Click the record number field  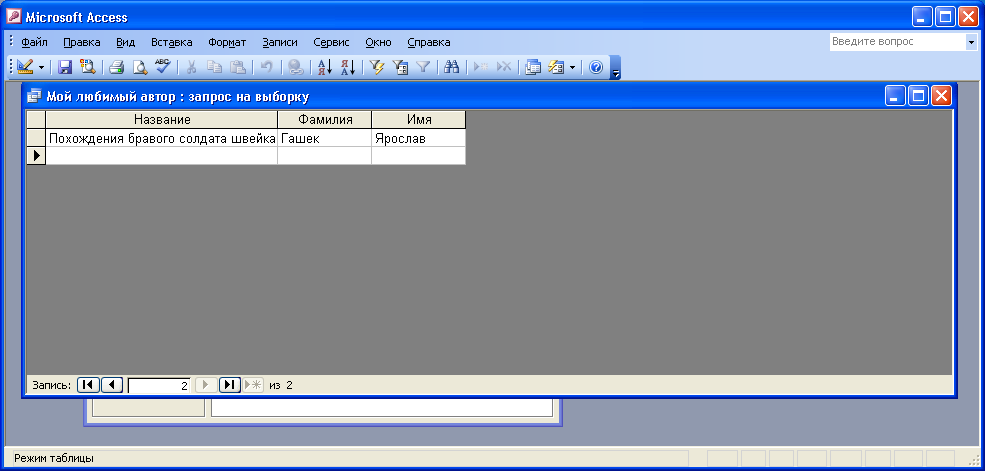click(x=160, y=386)
